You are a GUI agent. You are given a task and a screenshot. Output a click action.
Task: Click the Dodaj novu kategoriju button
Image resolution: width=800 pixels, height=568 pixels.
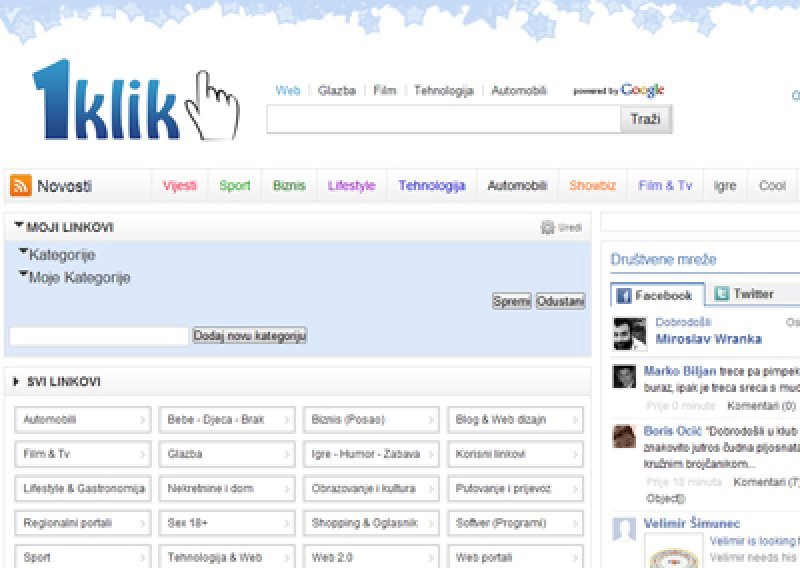(249, 336)
